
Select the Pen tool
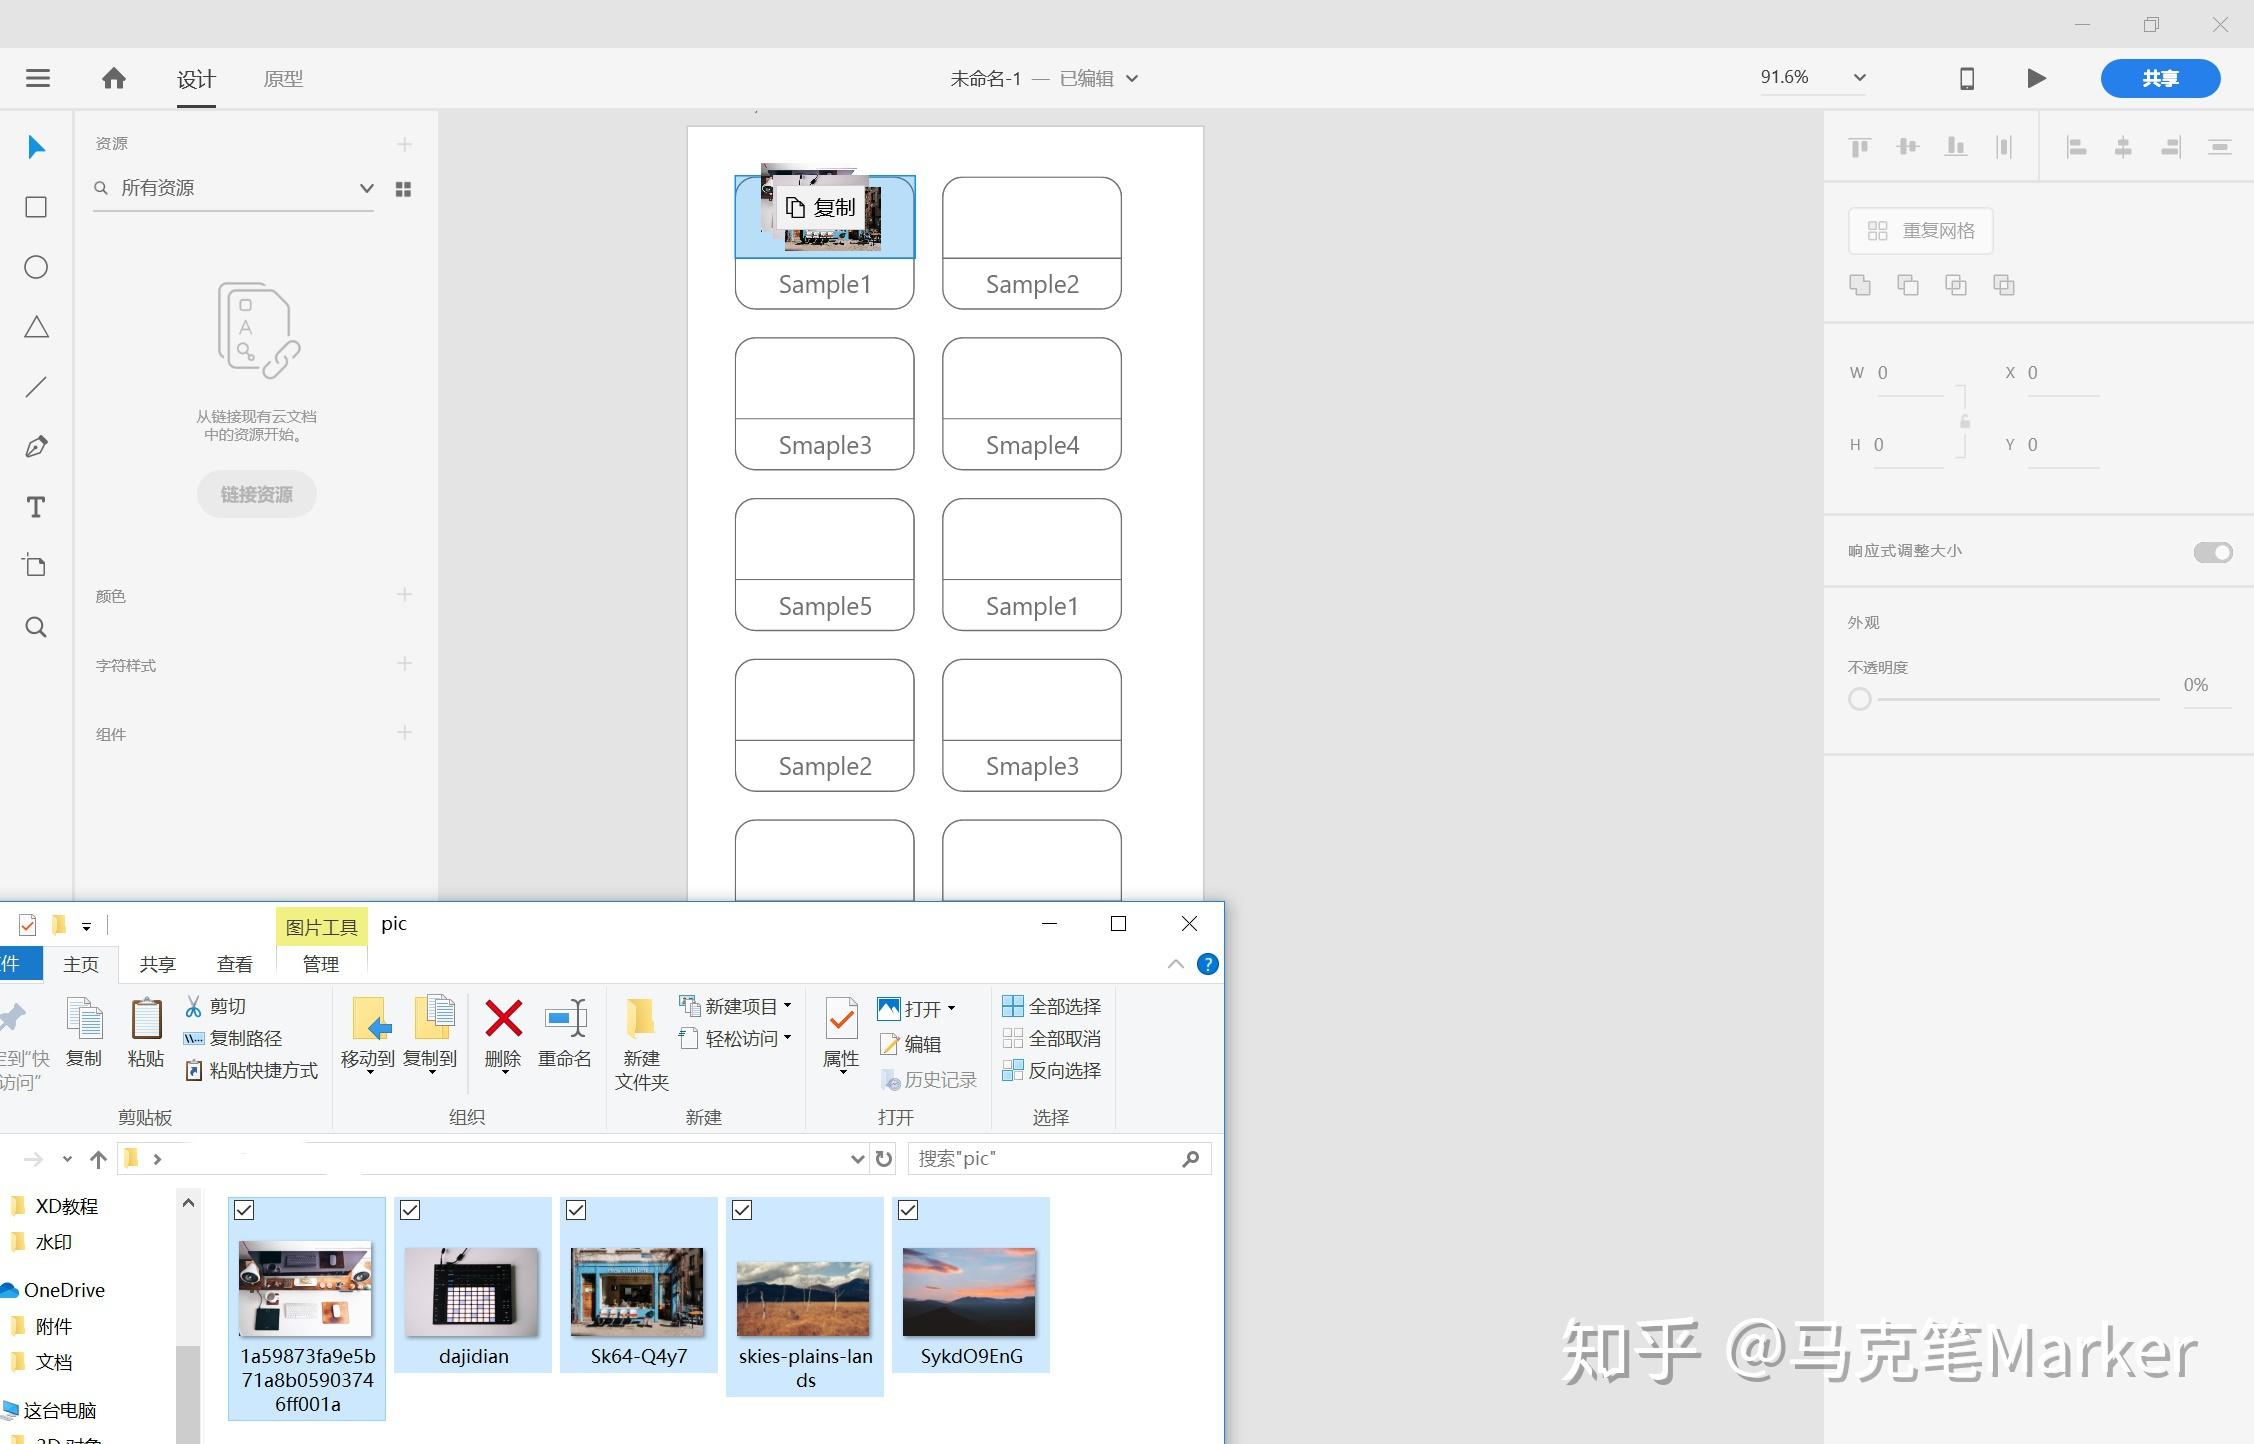(x=36, y=446)
